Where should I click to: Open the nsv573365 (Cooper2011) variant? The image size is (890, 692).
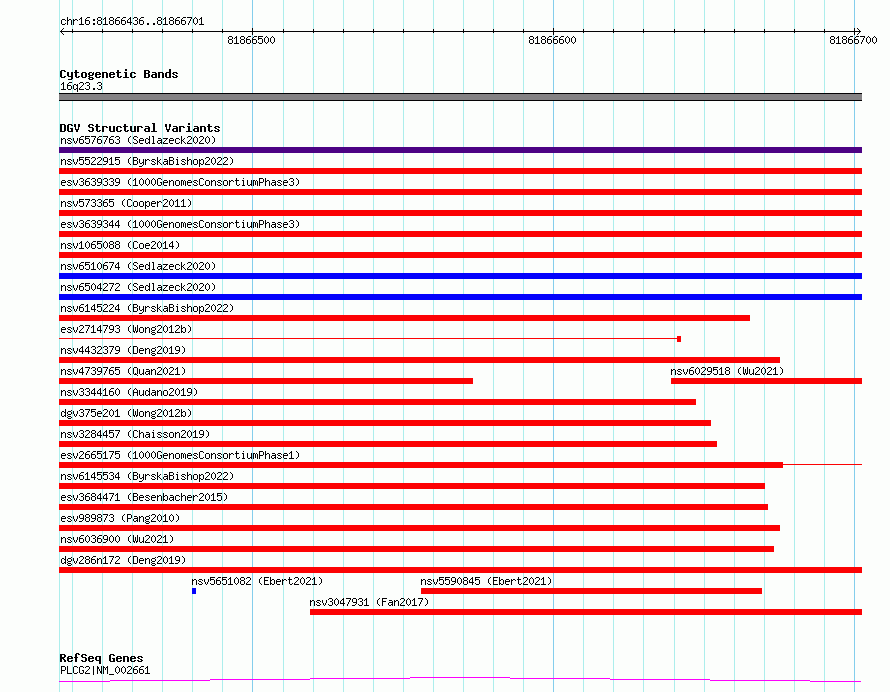pos(126,203)
